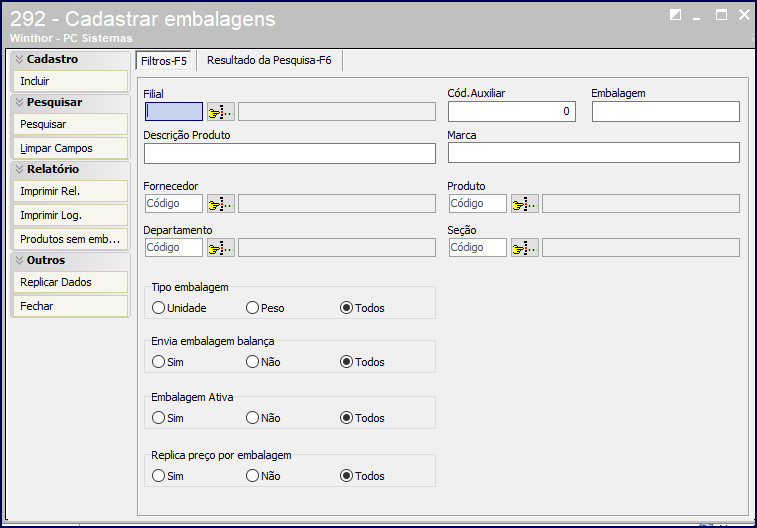Screen dimensions: 757x528
Task: Minimize the Cadastrar embalagens window
Action: (x=696, y=16)
